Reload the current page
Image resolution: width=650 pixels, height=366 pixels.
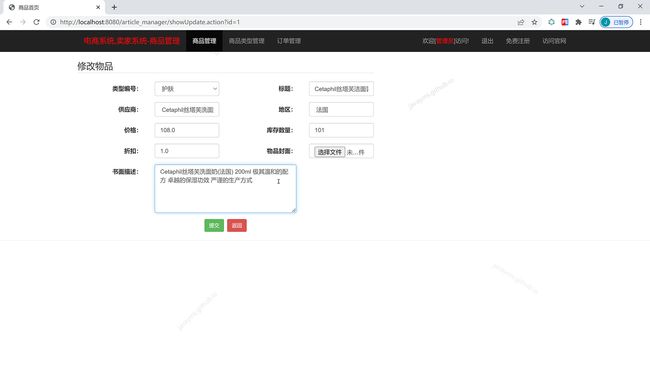click(x=36, y=22)
